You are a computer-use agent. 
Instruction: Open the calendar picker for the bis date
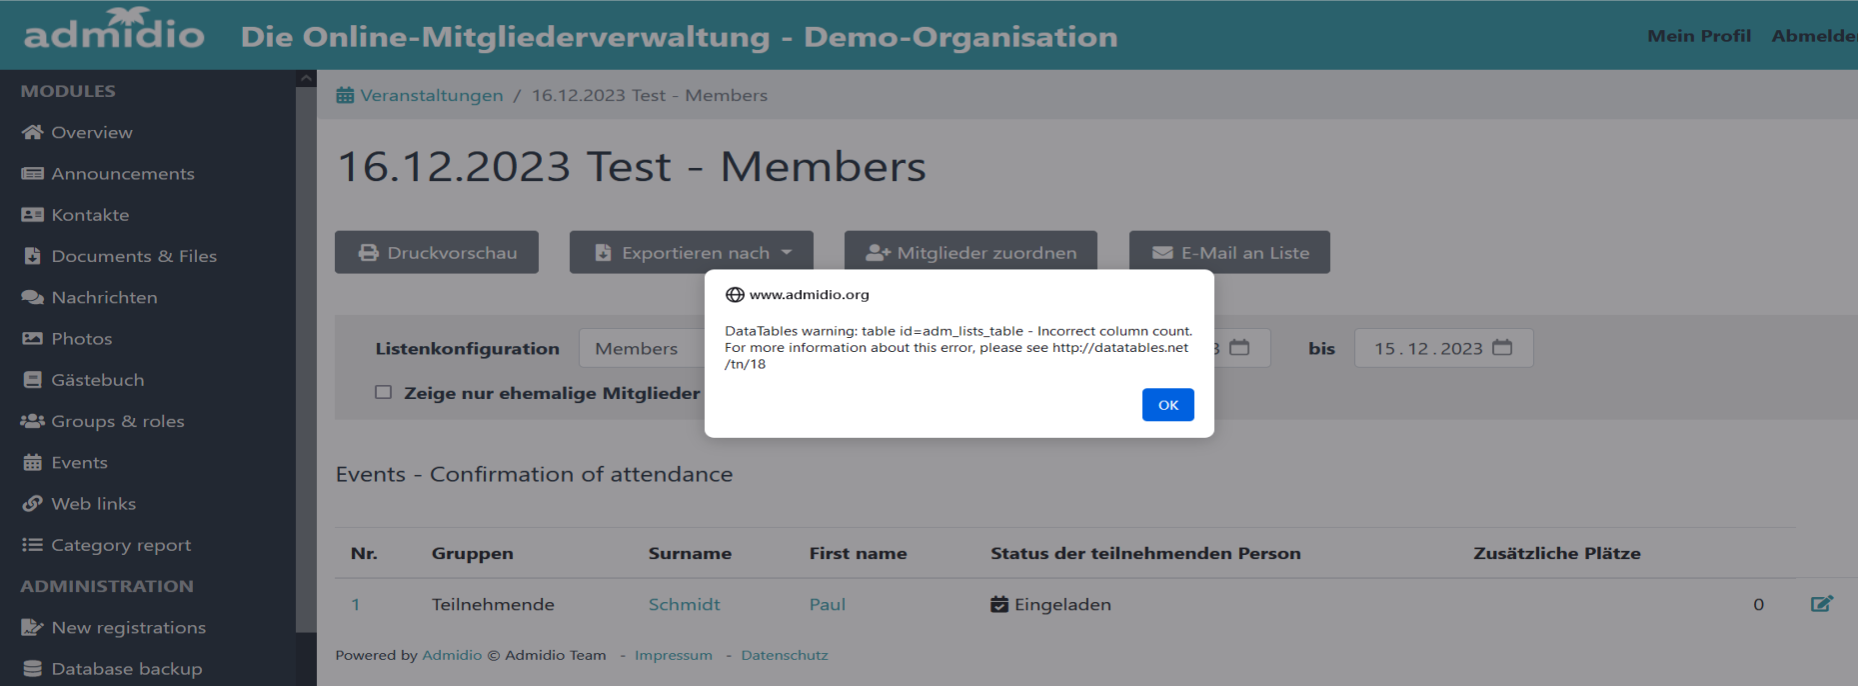(x=1502, y=348)
